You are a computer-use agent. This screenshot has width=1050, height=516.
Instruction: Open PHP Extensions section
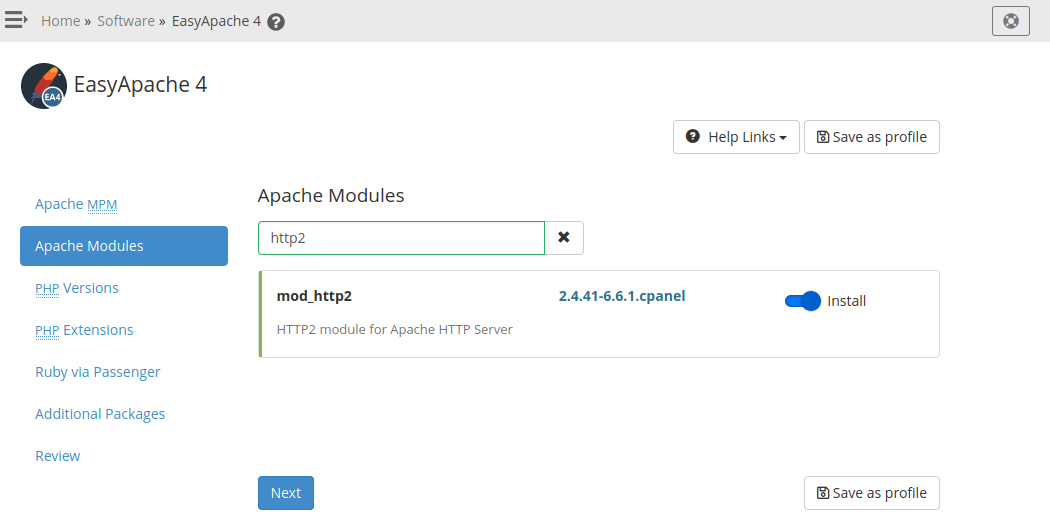coord(84,330)
